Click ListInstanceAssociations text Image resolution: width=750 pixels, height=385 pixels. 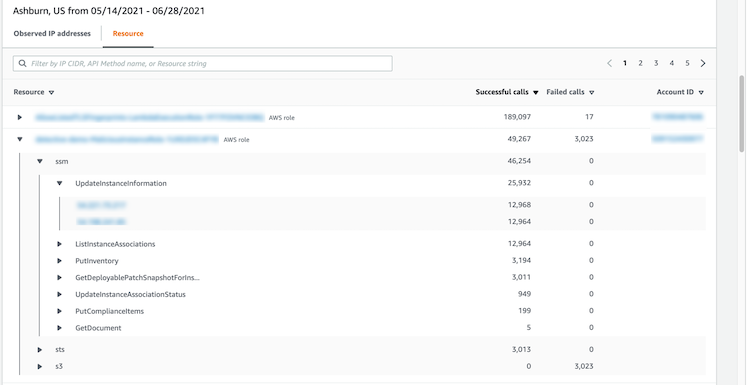click(115, 244)
